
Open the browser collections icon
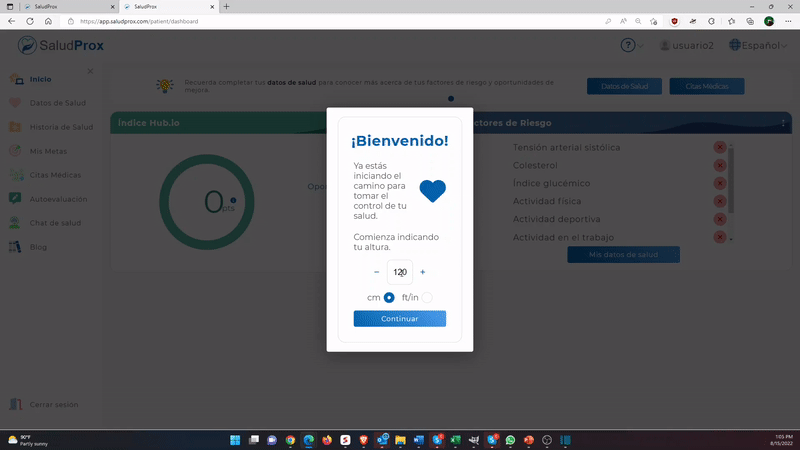pyautogui.click(x=750, y=21)
